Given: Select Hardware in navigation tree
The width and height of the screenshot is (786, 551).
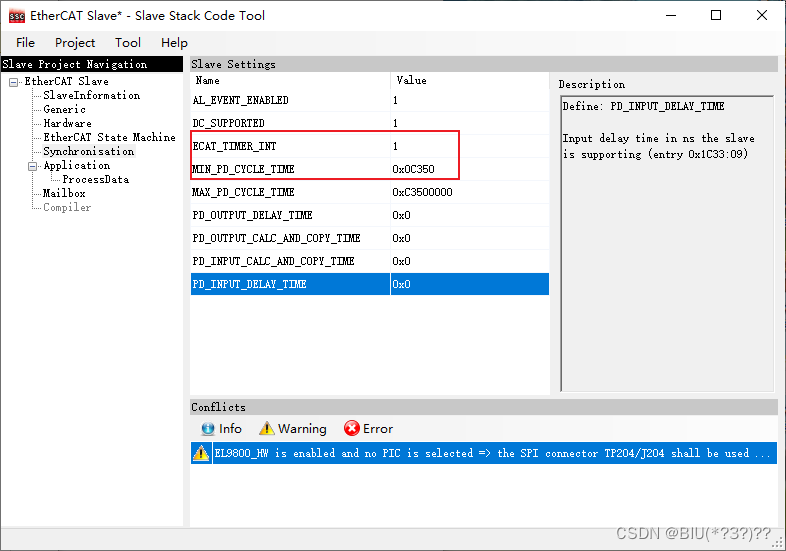Looking at the screenshot, I should (68, 123).
